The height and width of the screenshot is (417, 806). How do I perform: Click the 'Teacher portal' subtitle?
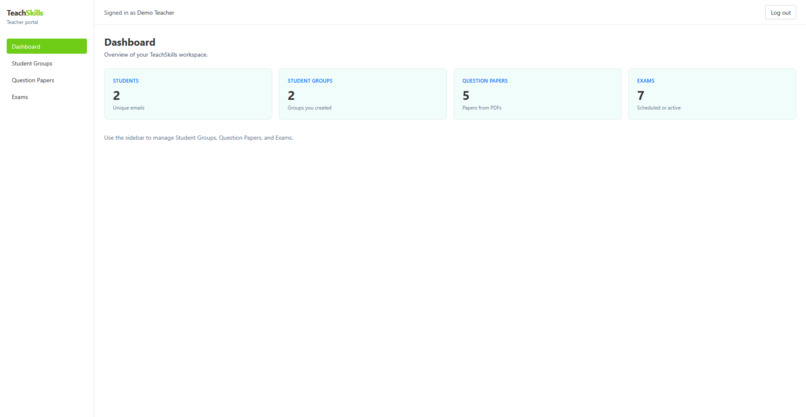tap(22, 23)
